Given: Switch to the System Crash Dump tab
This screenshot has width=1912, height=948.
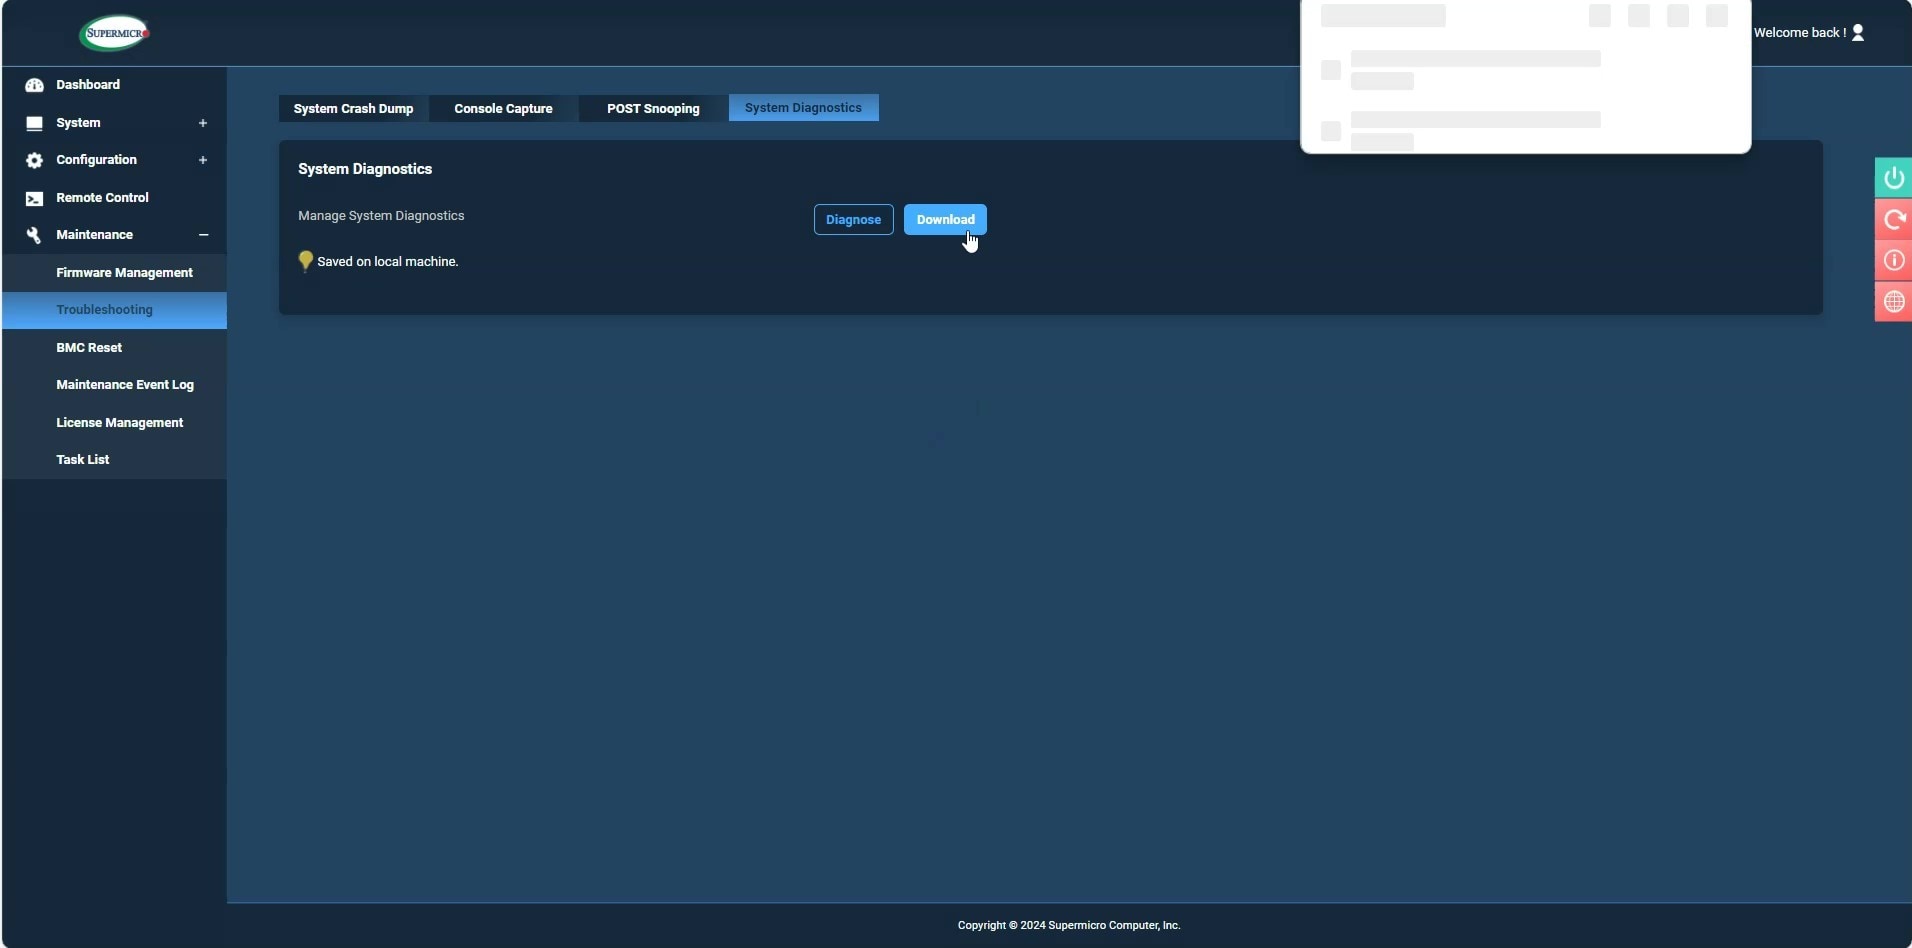Looking at the screenshot, I should pyautogui.click(x=353, y=108).
